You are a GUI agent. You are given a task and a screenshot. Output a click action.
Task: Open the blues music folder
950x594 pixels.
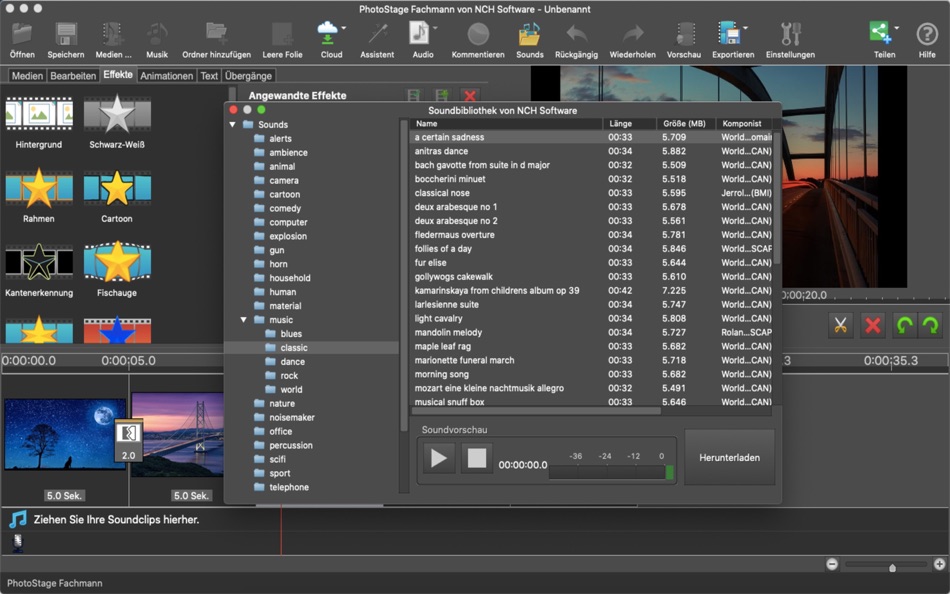point(291,333)
